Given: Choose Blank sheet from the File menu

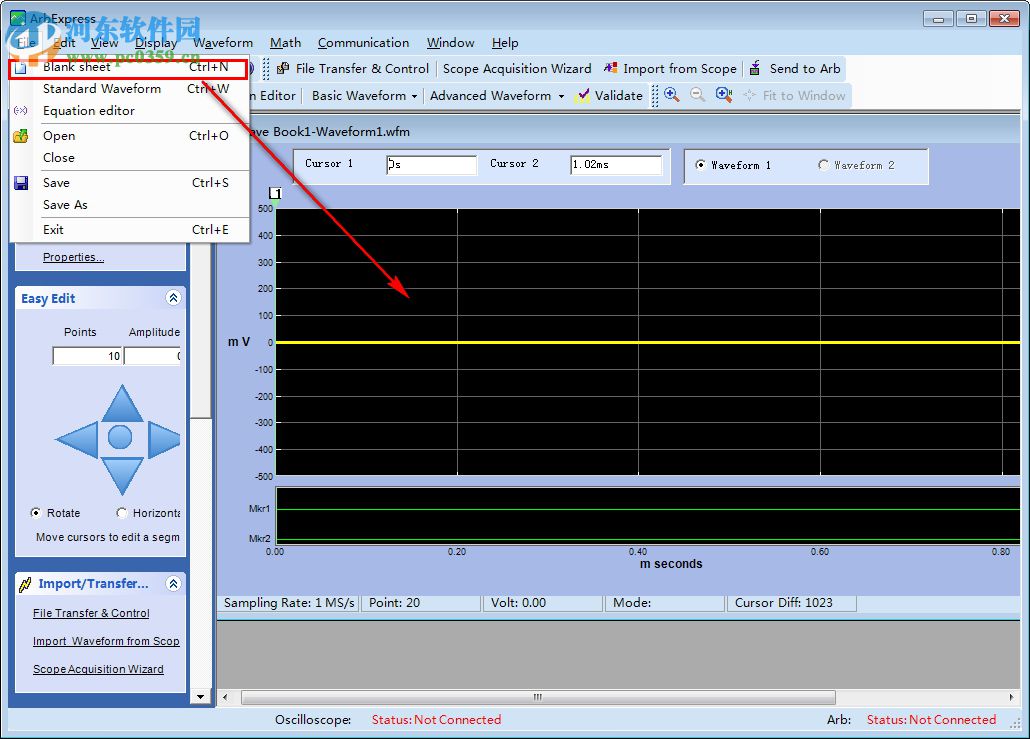Looking at the screenshot, I should [77, 67].
